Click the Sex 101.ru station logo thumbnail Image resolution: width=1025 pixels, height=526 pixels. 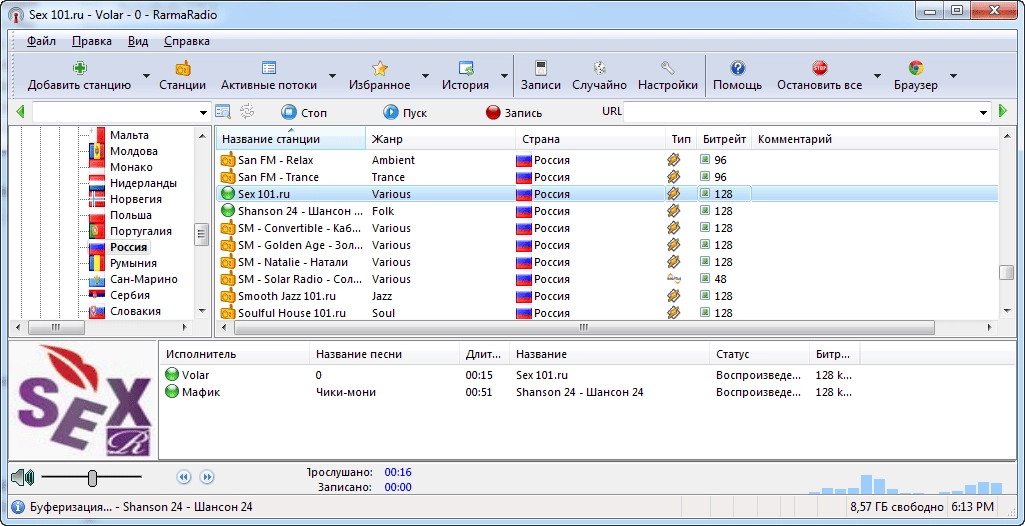point(84,400)
